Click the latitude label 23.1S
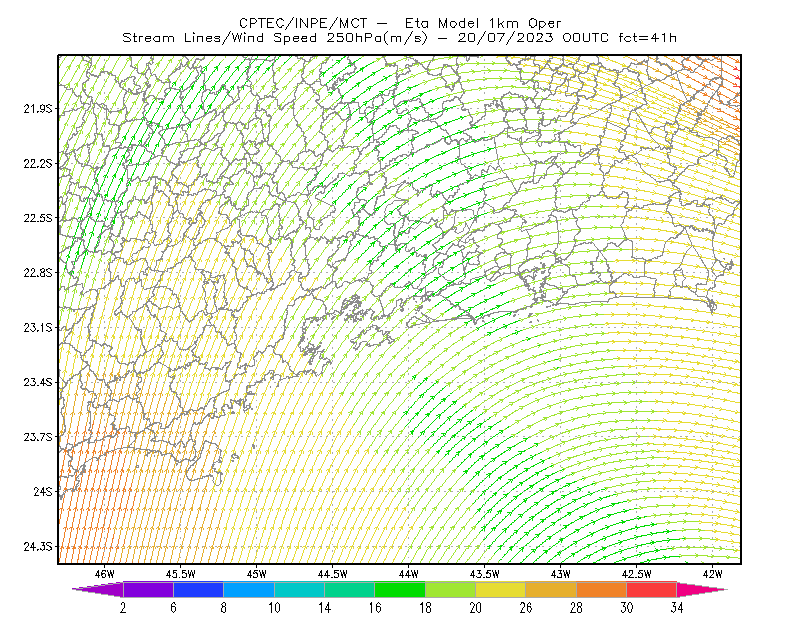The width and height of the screenshot is (800, 618). click(38, 327)
